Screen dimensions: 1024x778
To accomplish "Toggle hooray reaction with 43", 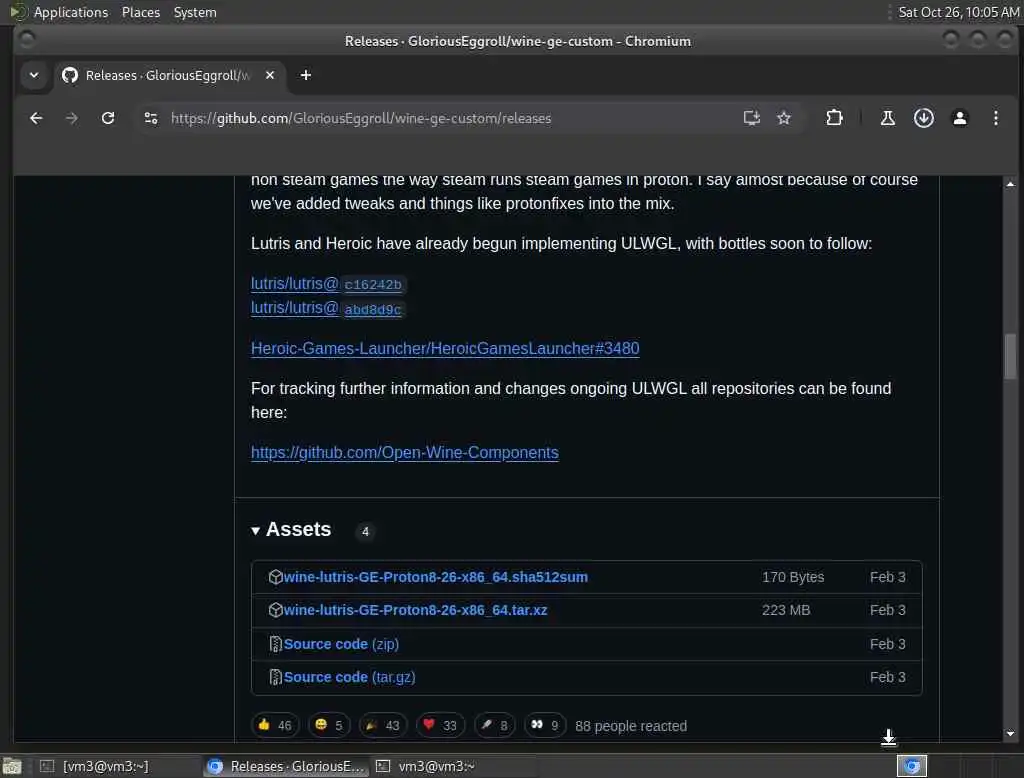I will [383, 726].
